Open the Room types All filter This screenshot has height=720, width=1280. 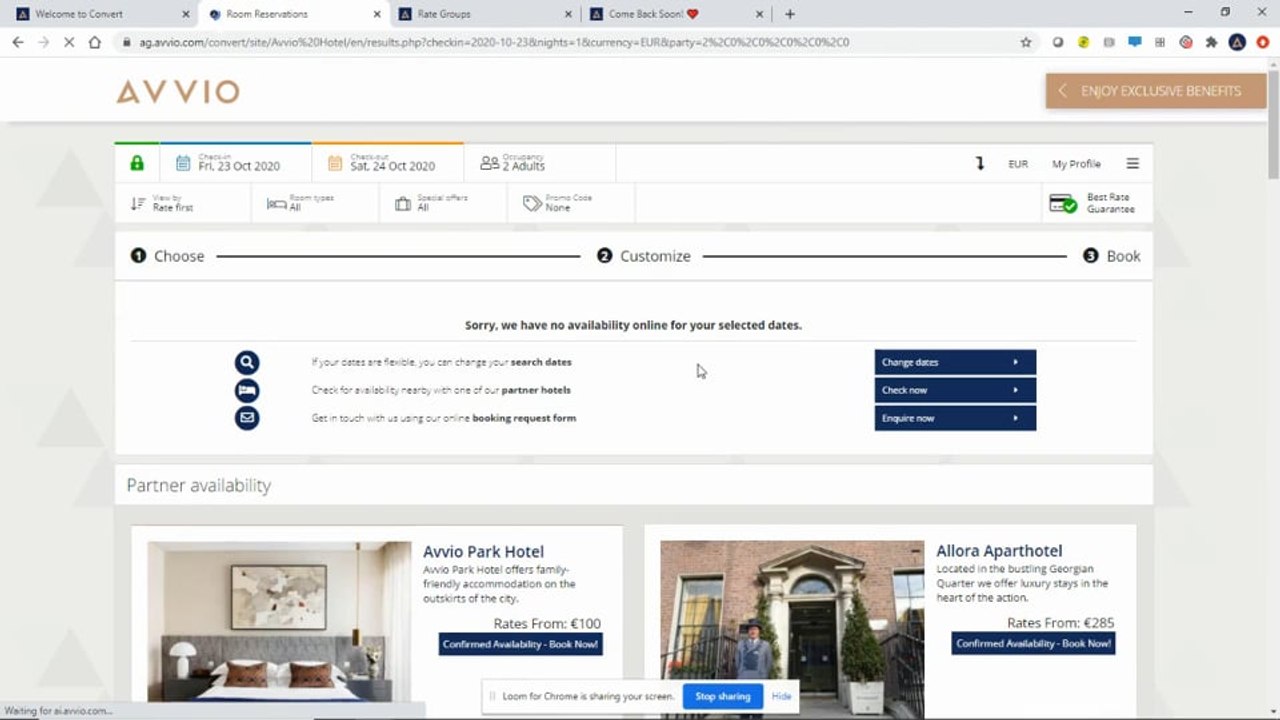(316, 203)
